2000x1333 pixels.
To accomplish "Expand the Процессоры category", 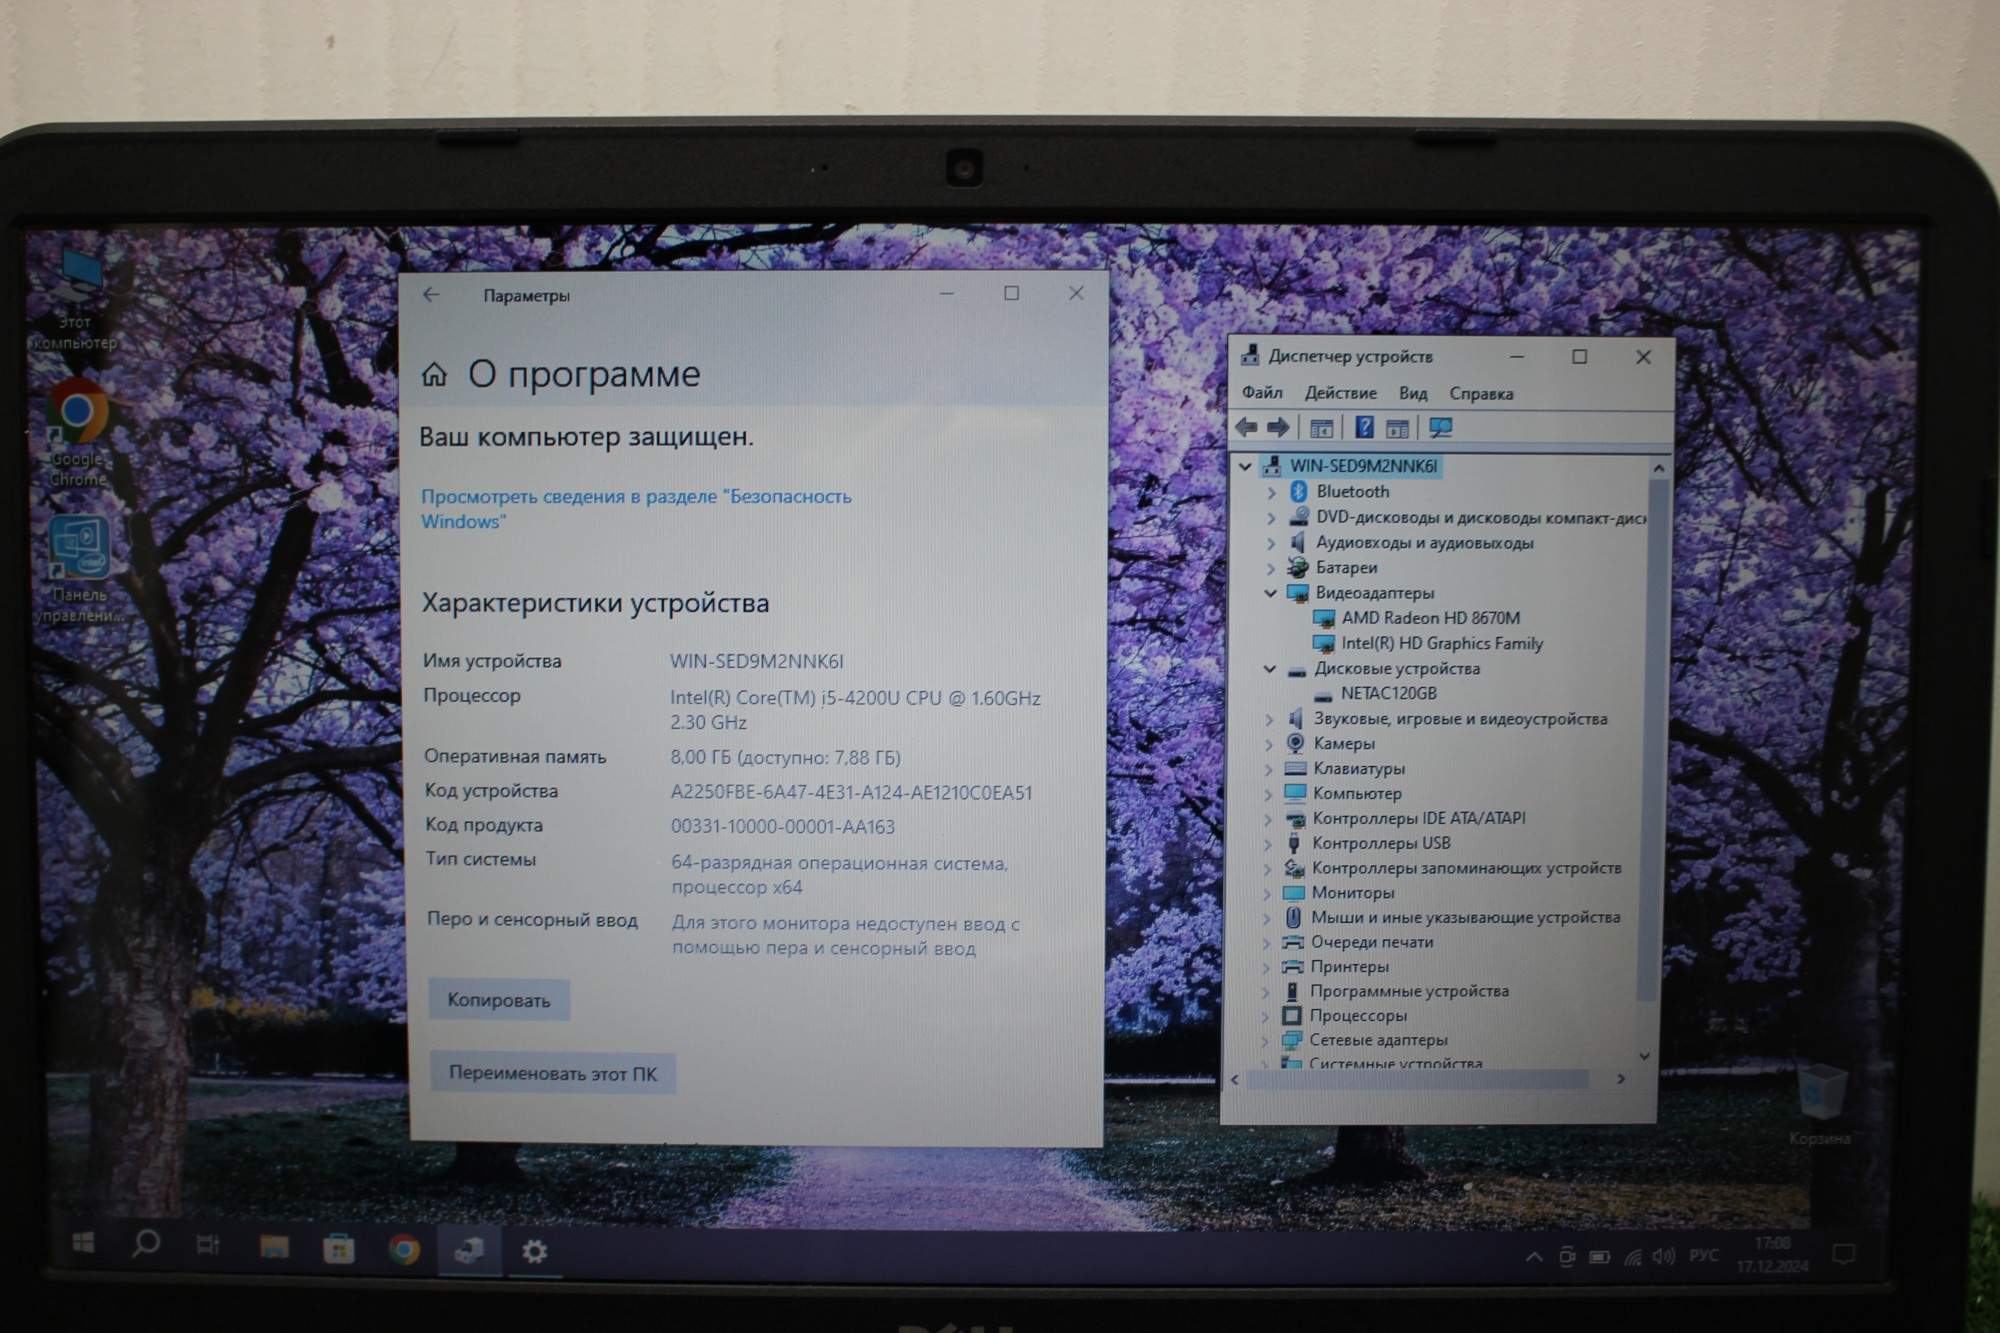I will pyautogui.click(x=1266, y=1016).
